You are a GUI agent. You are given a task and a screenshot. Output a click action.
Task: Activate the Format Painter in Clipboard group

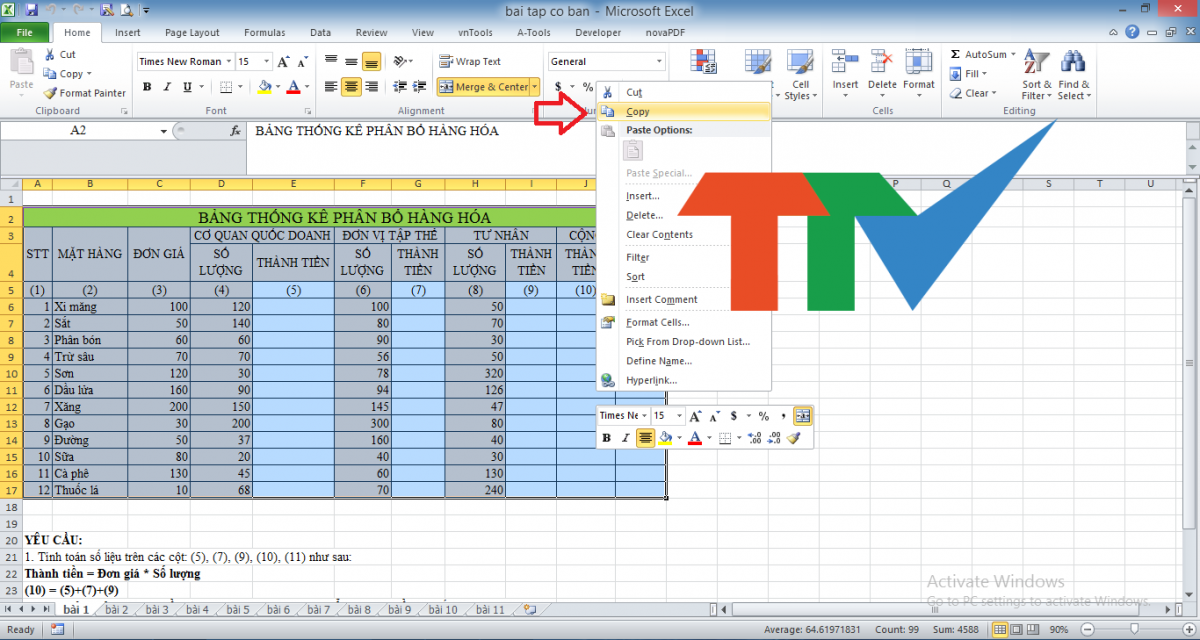pos(85,93)
